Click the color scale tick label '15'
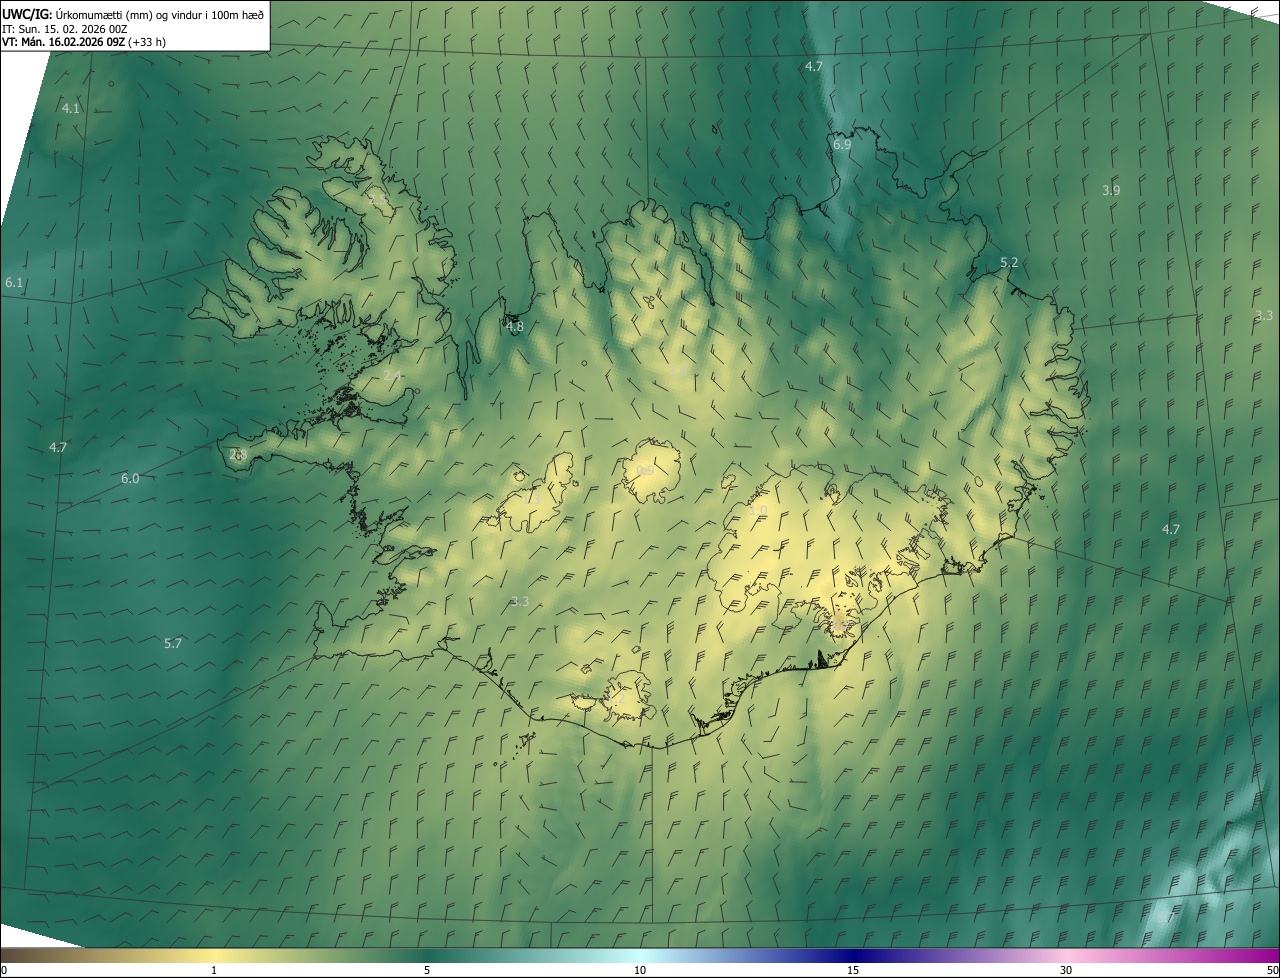 pyautogui.click(x=853, y=970)
